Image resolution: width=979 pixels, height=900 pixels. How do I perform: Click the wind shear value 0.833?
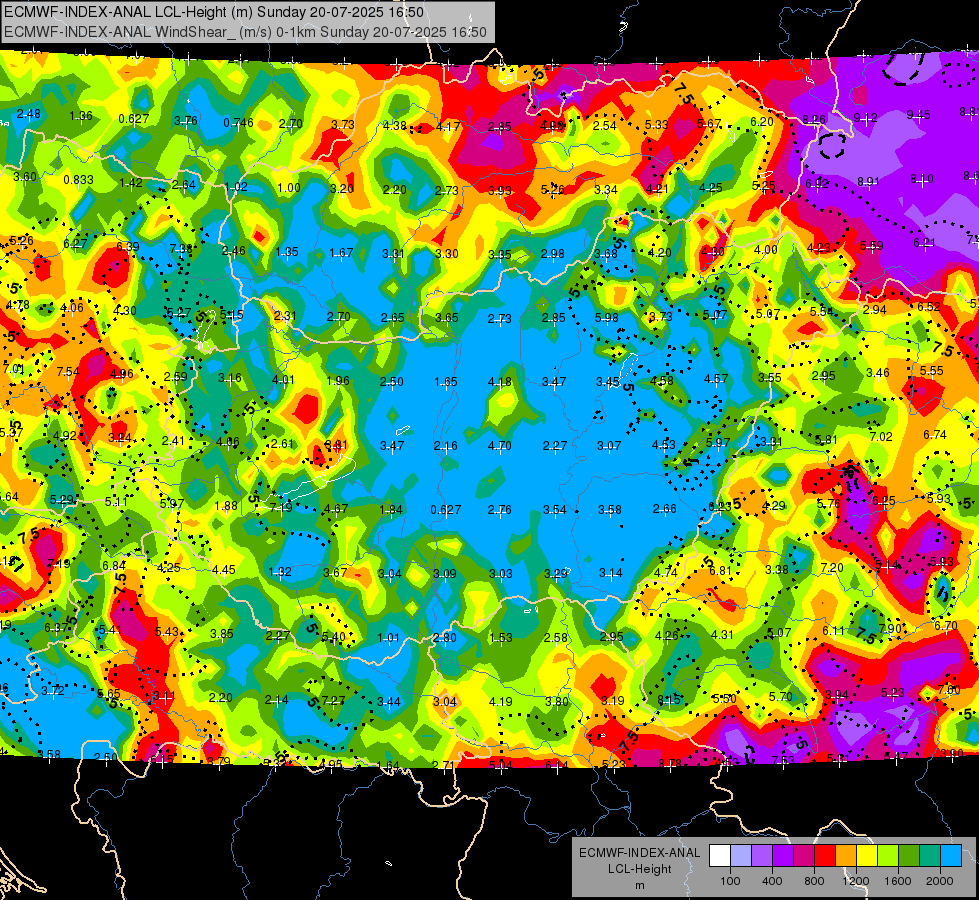[x=79, y=180]
